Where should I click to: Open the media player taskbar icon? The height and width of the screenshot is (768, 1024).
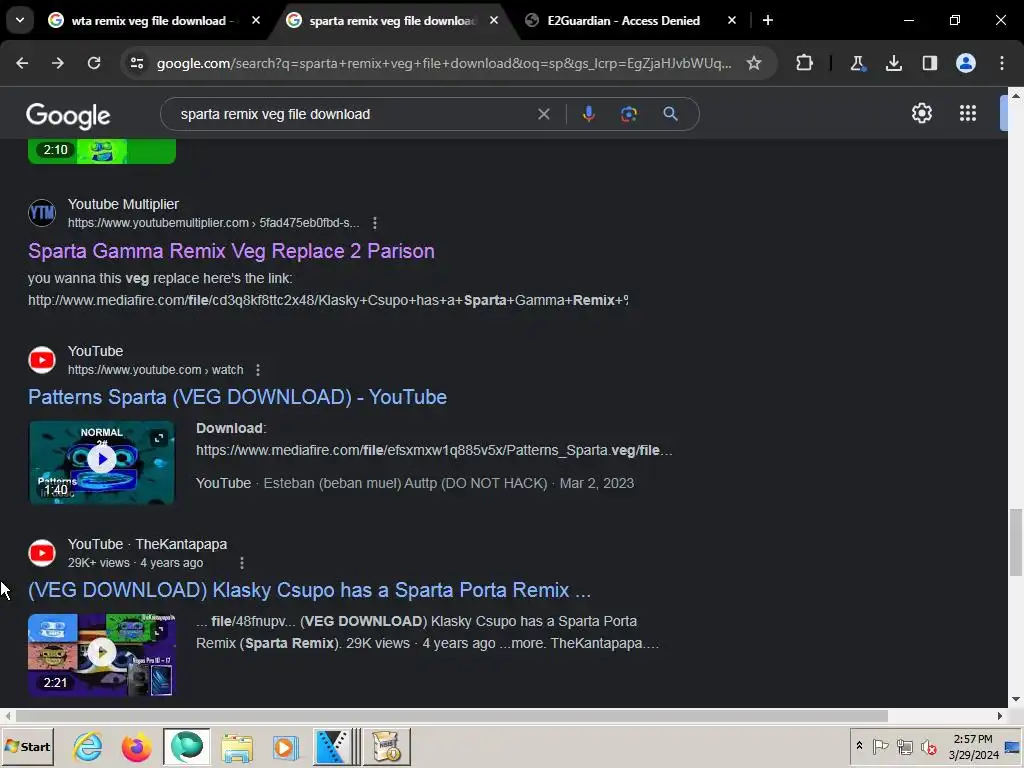coord(285,746)
